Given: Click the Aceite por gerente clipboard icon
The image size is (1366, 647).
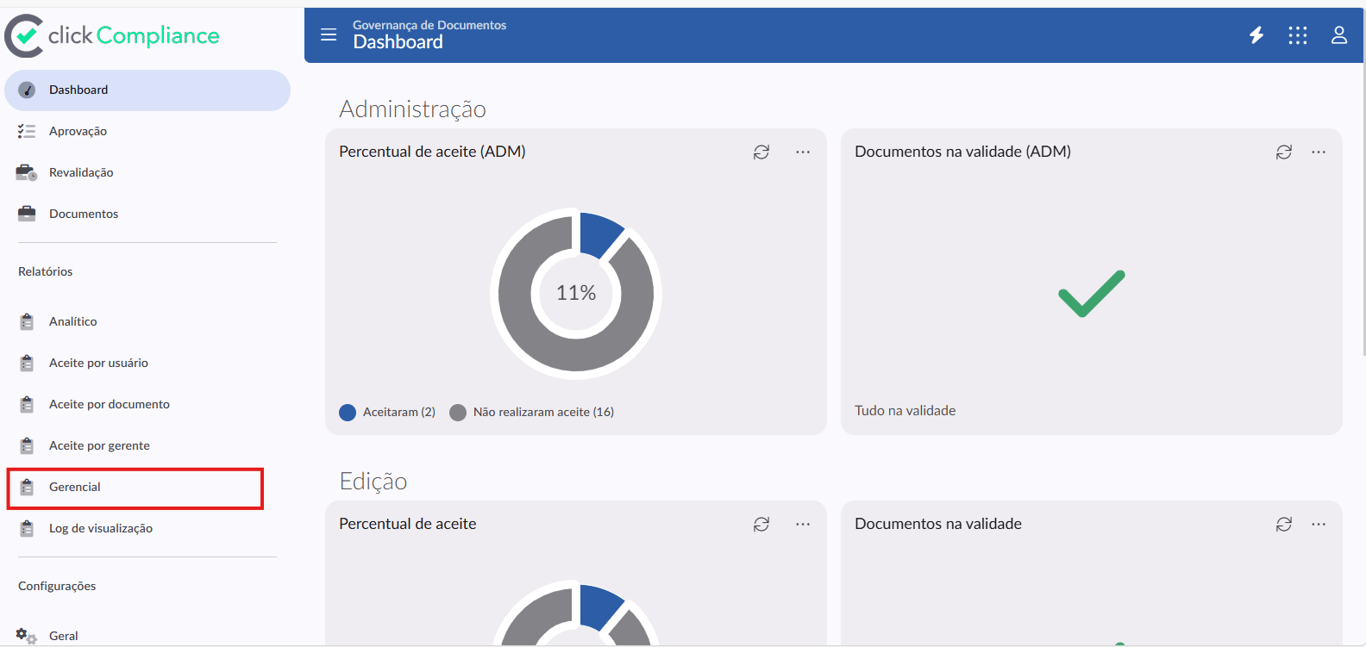Looking at the screenshot, I should [x=27, y=445].
